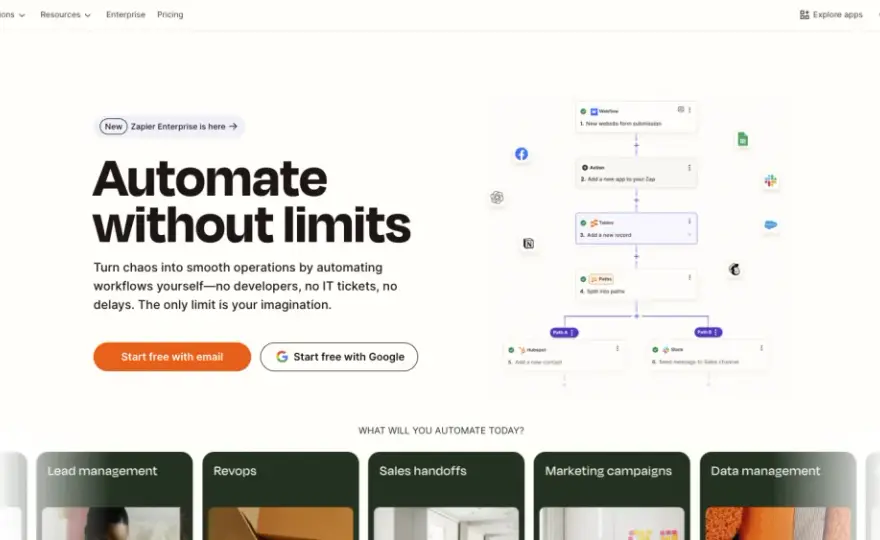Click the Notion app icon

click(528, 244)
